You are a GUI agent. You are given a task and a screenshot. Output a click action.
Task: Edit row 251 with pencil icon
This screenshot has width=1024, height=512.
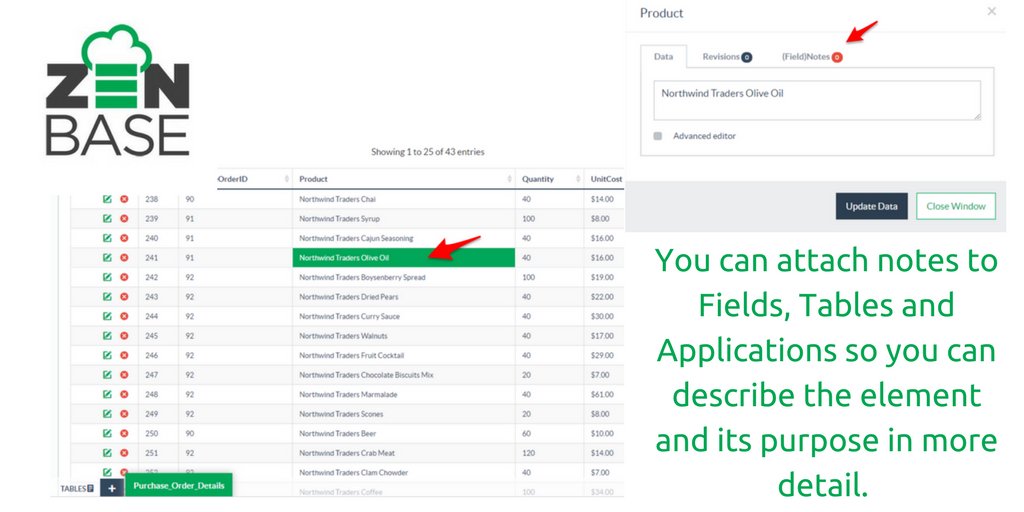tap(108, 453)
